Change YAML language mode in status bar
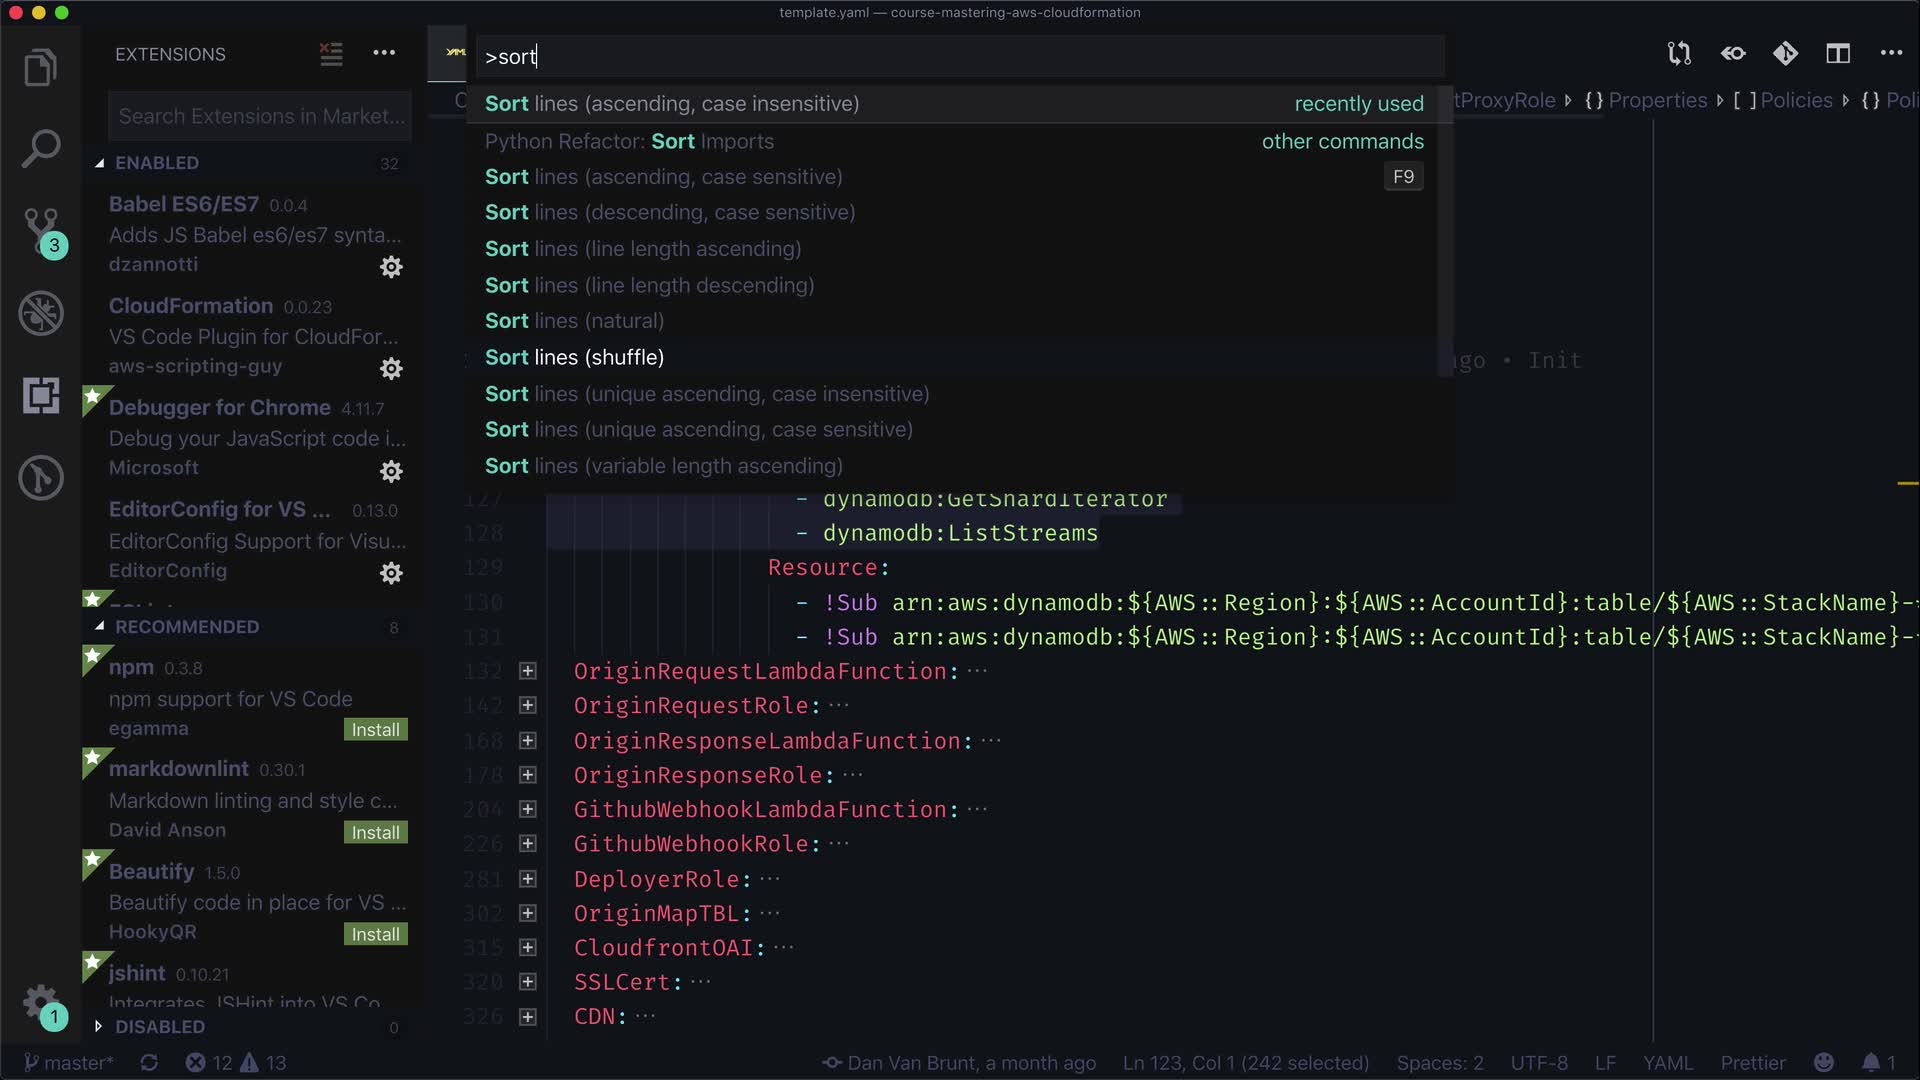Image resolution: width=1920 pixels, height=1080 pixels. pyautogui.click(x=1667, y=1063)
